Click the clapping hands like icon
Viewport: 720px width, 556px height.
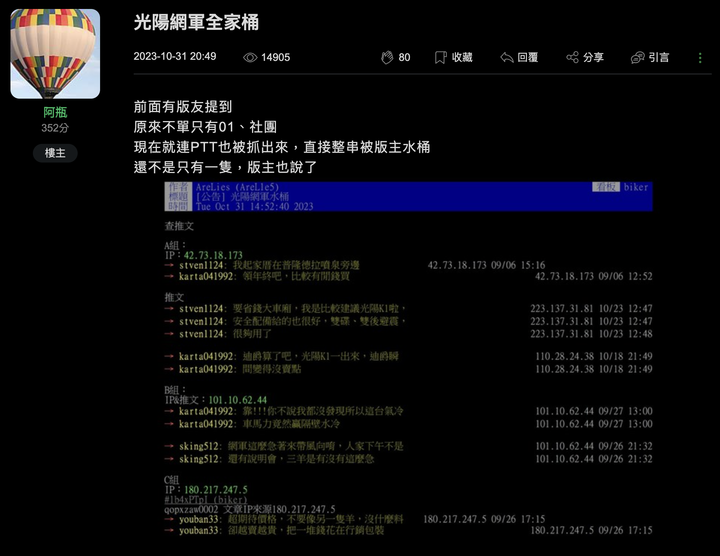pyautogui.click(x=387, y=57)
